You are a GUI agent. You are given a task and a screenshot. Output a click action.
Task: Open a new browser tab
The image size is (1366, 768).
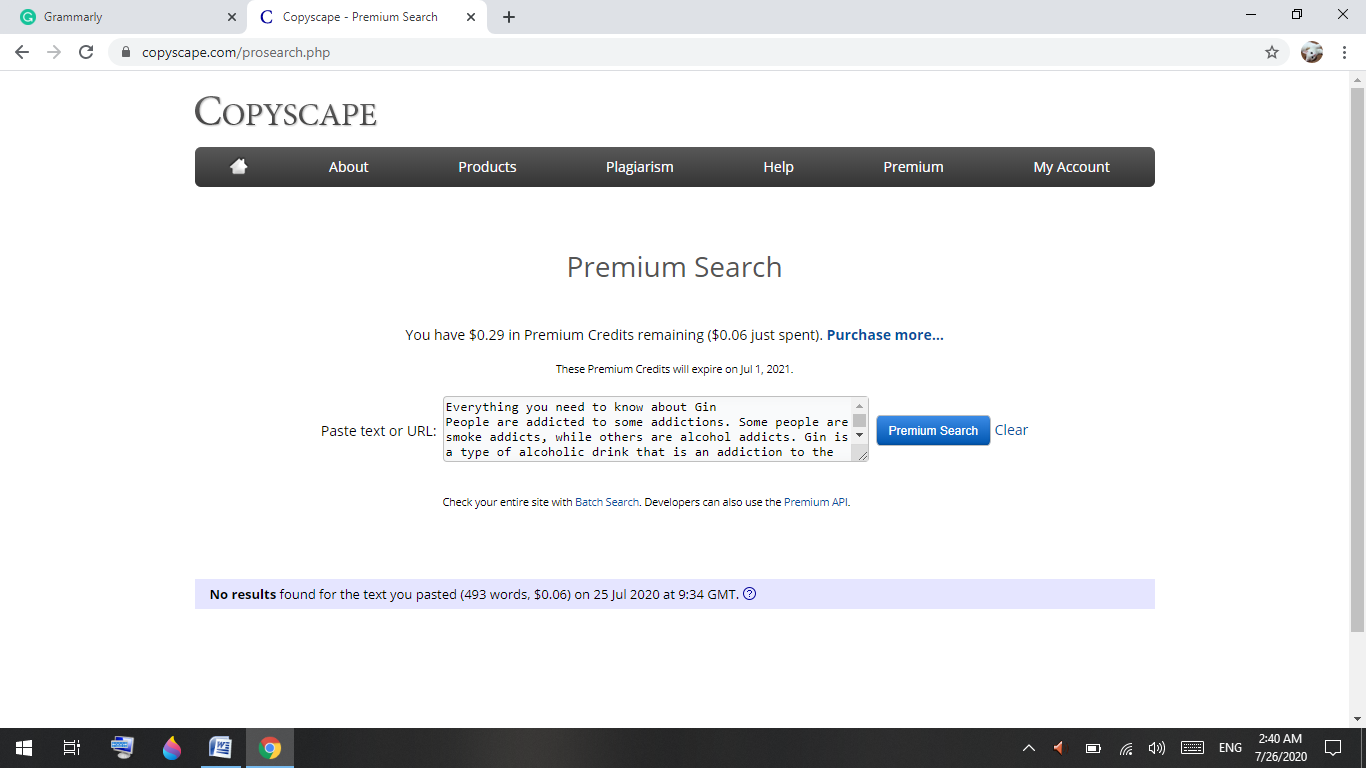click(x=509, y=17)
